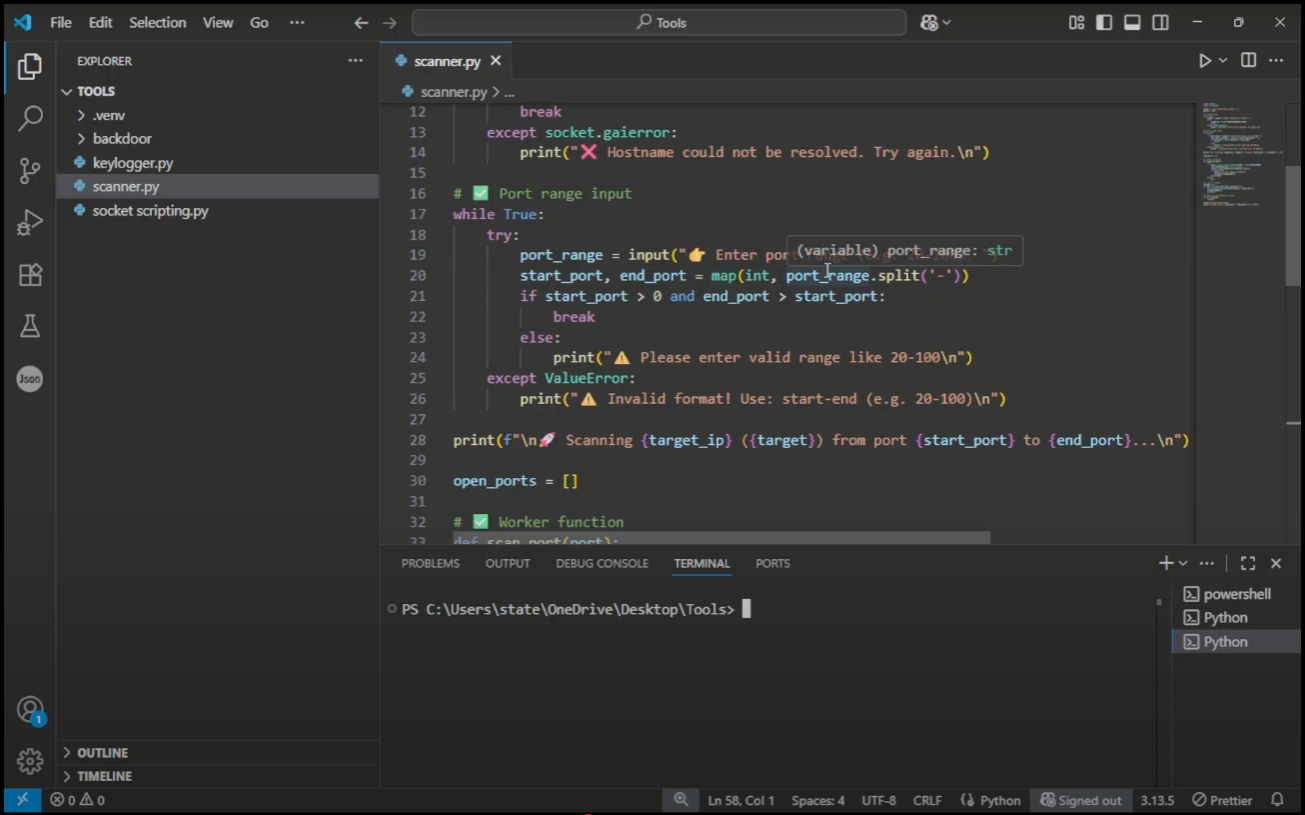Split the editor to the right
This screenshot has height=815, width=1305.
tap(1248, 61)
